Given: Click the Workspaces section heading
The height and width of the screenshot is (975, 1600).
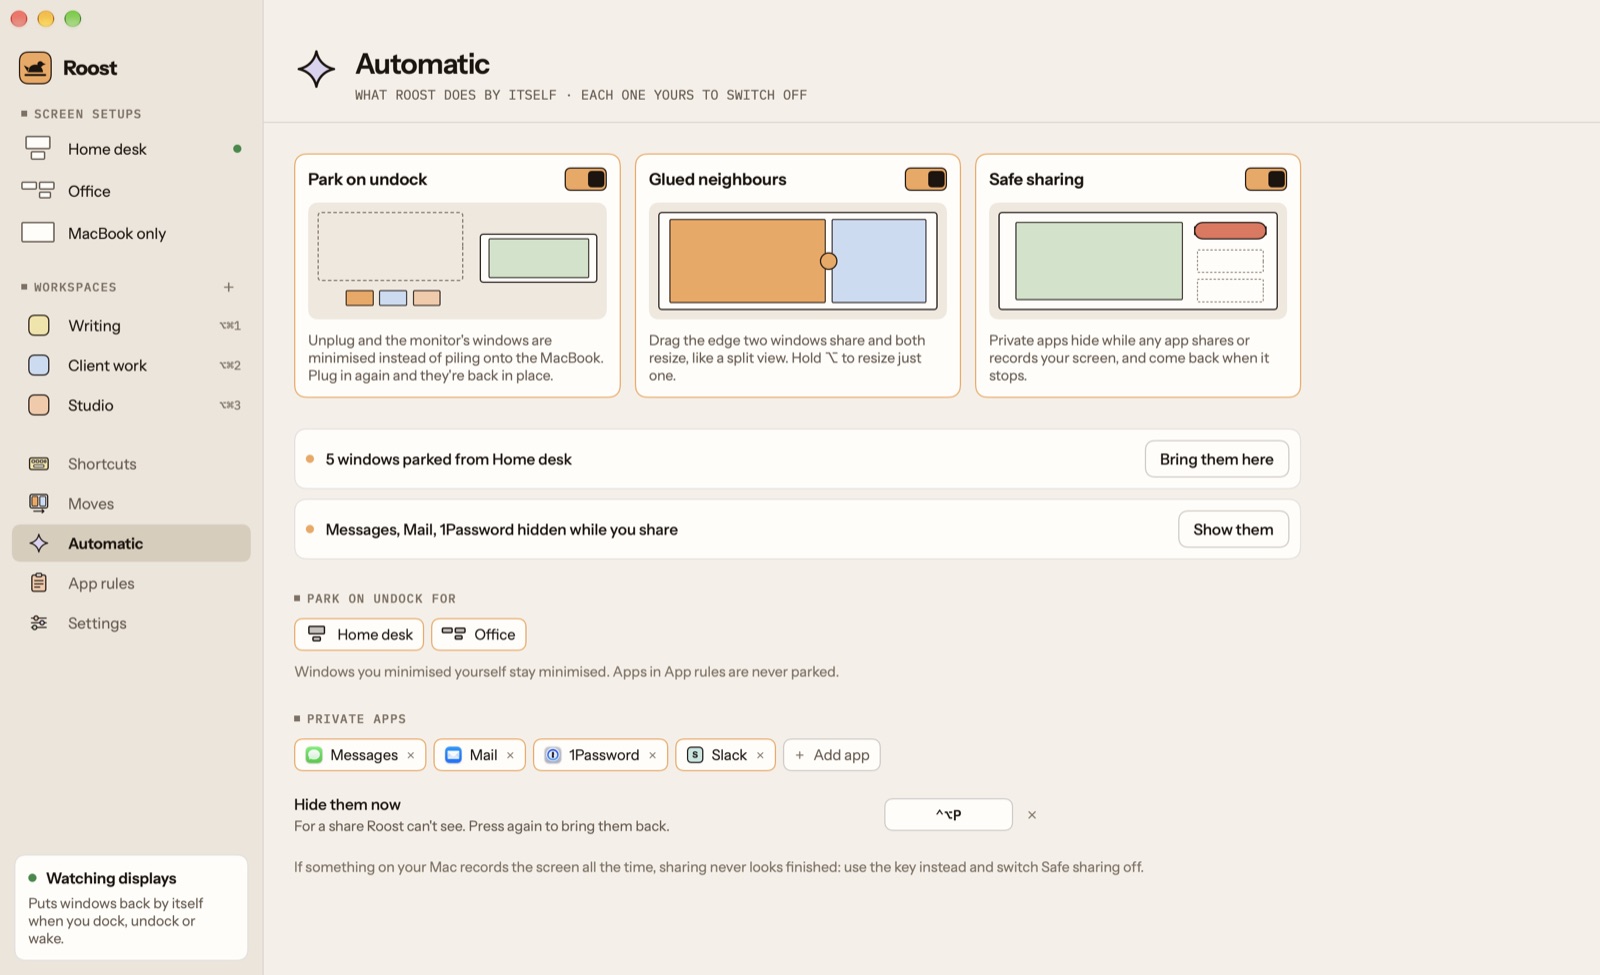Looking at the screenshot, I should [x=75, y=287].
